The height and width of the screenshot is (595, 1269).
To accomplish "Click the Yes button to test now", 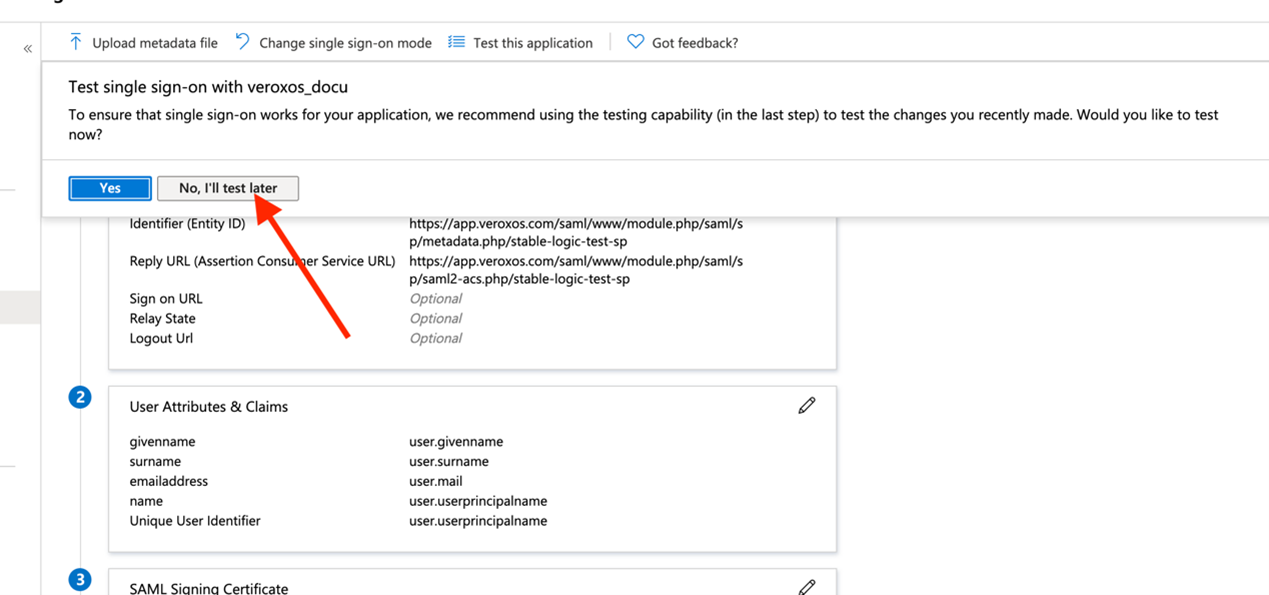I will [x=110, y=188].
